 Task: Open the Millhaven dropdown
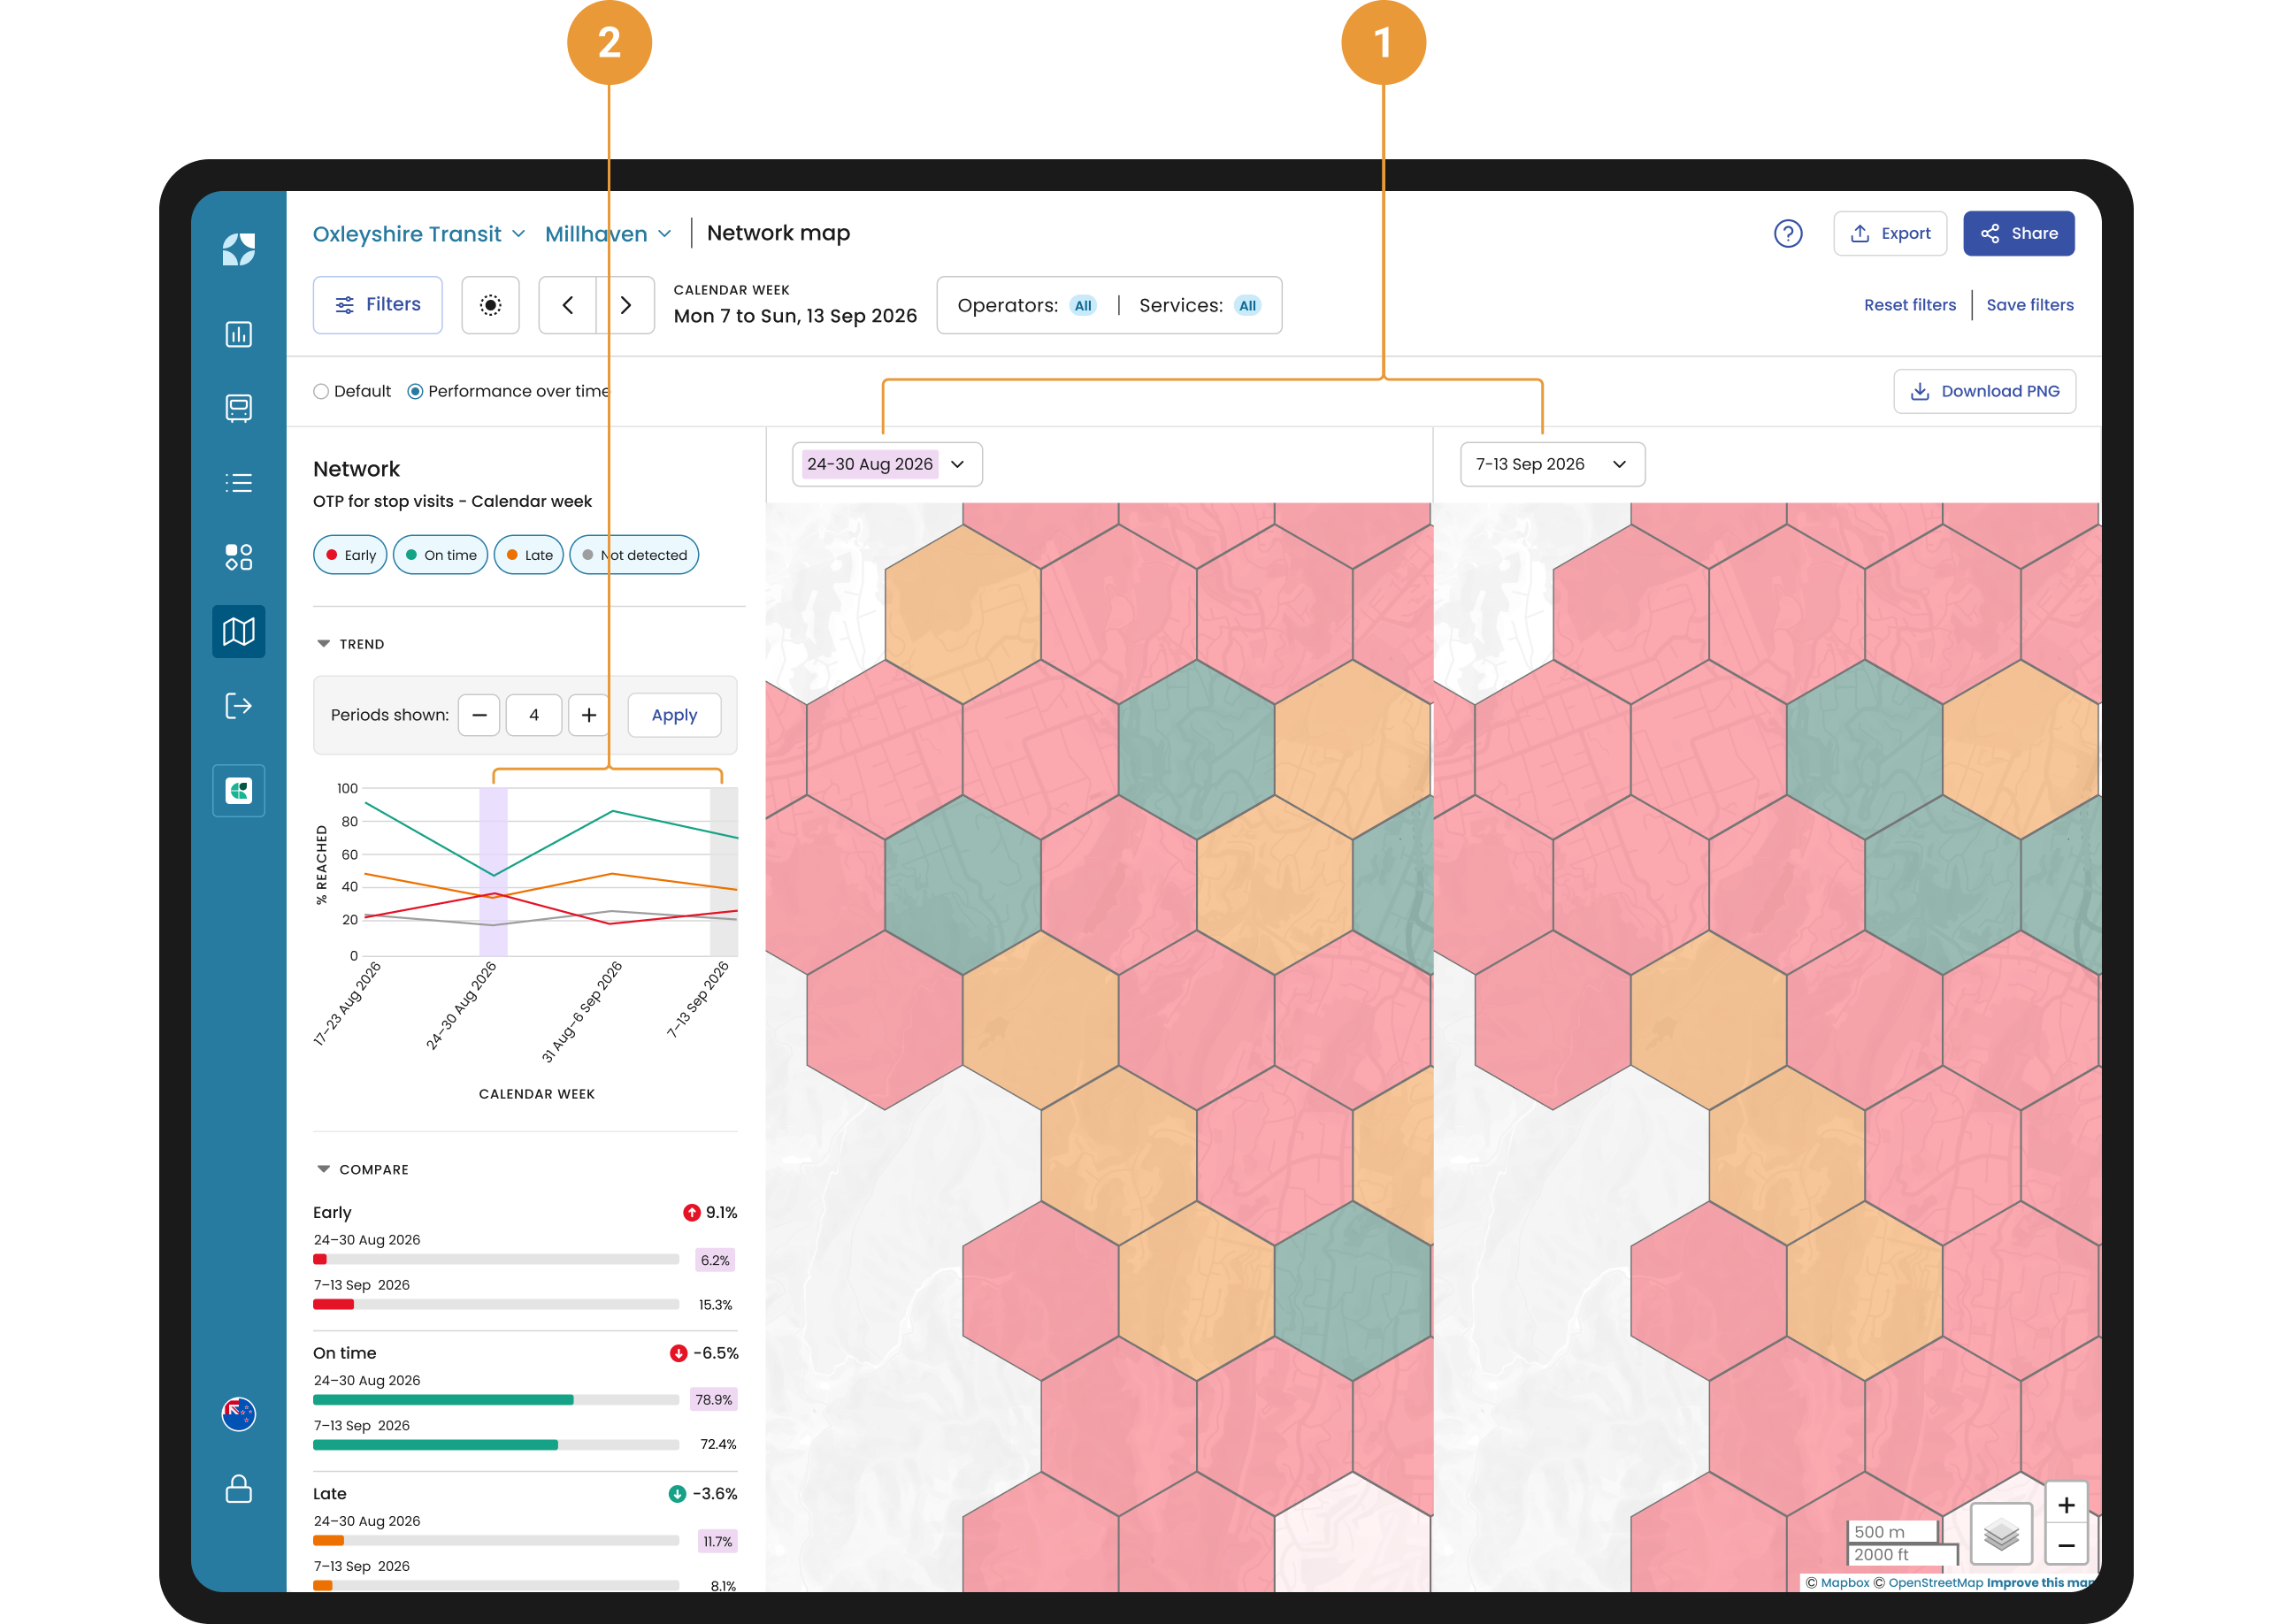(x=608, y=234)
